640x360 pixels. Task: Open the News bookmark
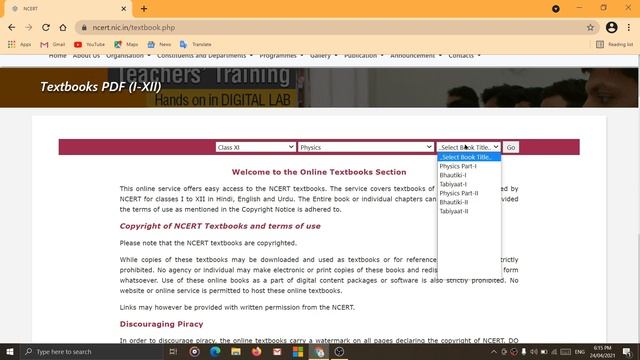(x=159, y=44)
